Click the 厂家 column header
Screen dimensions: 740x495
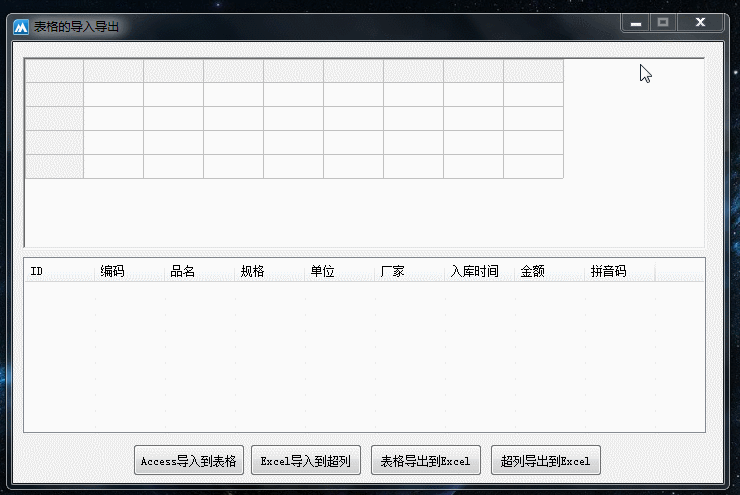point(409,271)
